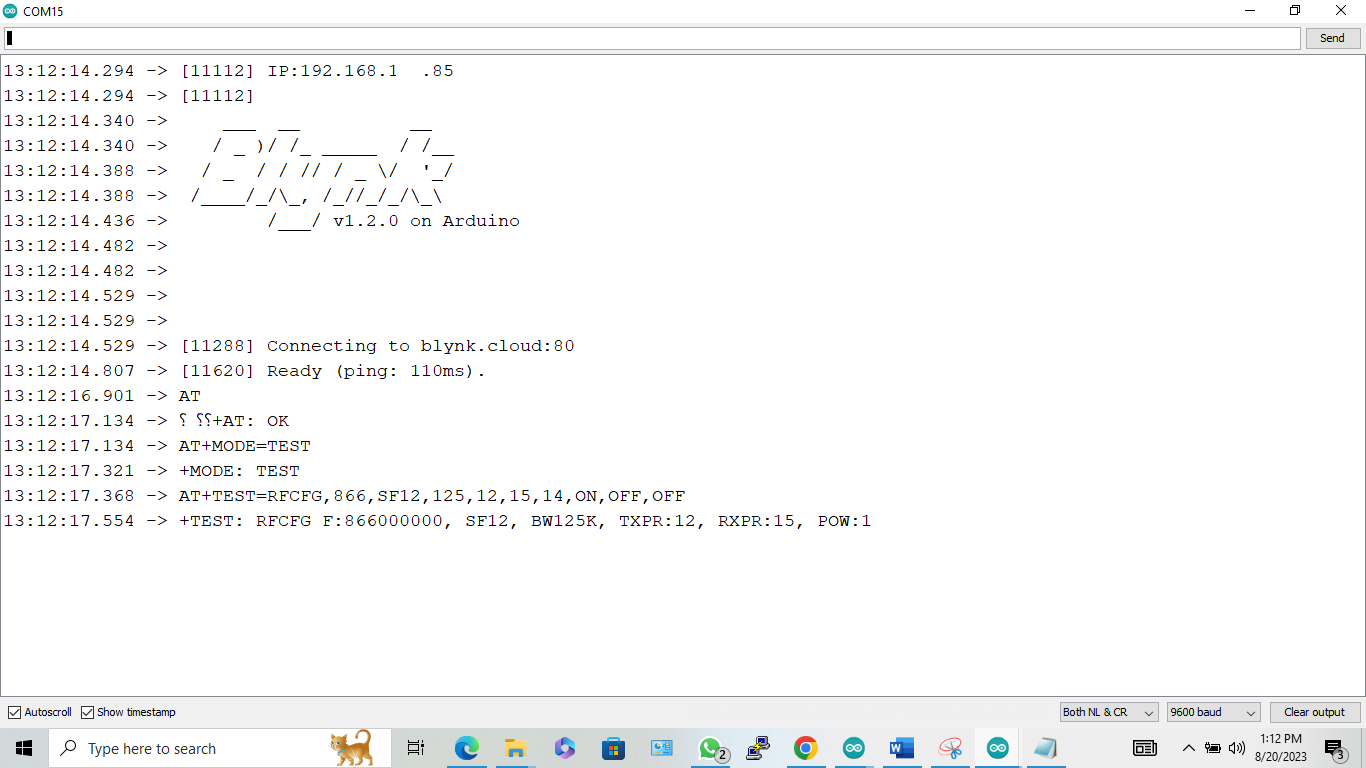Open Task View from the taskbar

point(416,748)
